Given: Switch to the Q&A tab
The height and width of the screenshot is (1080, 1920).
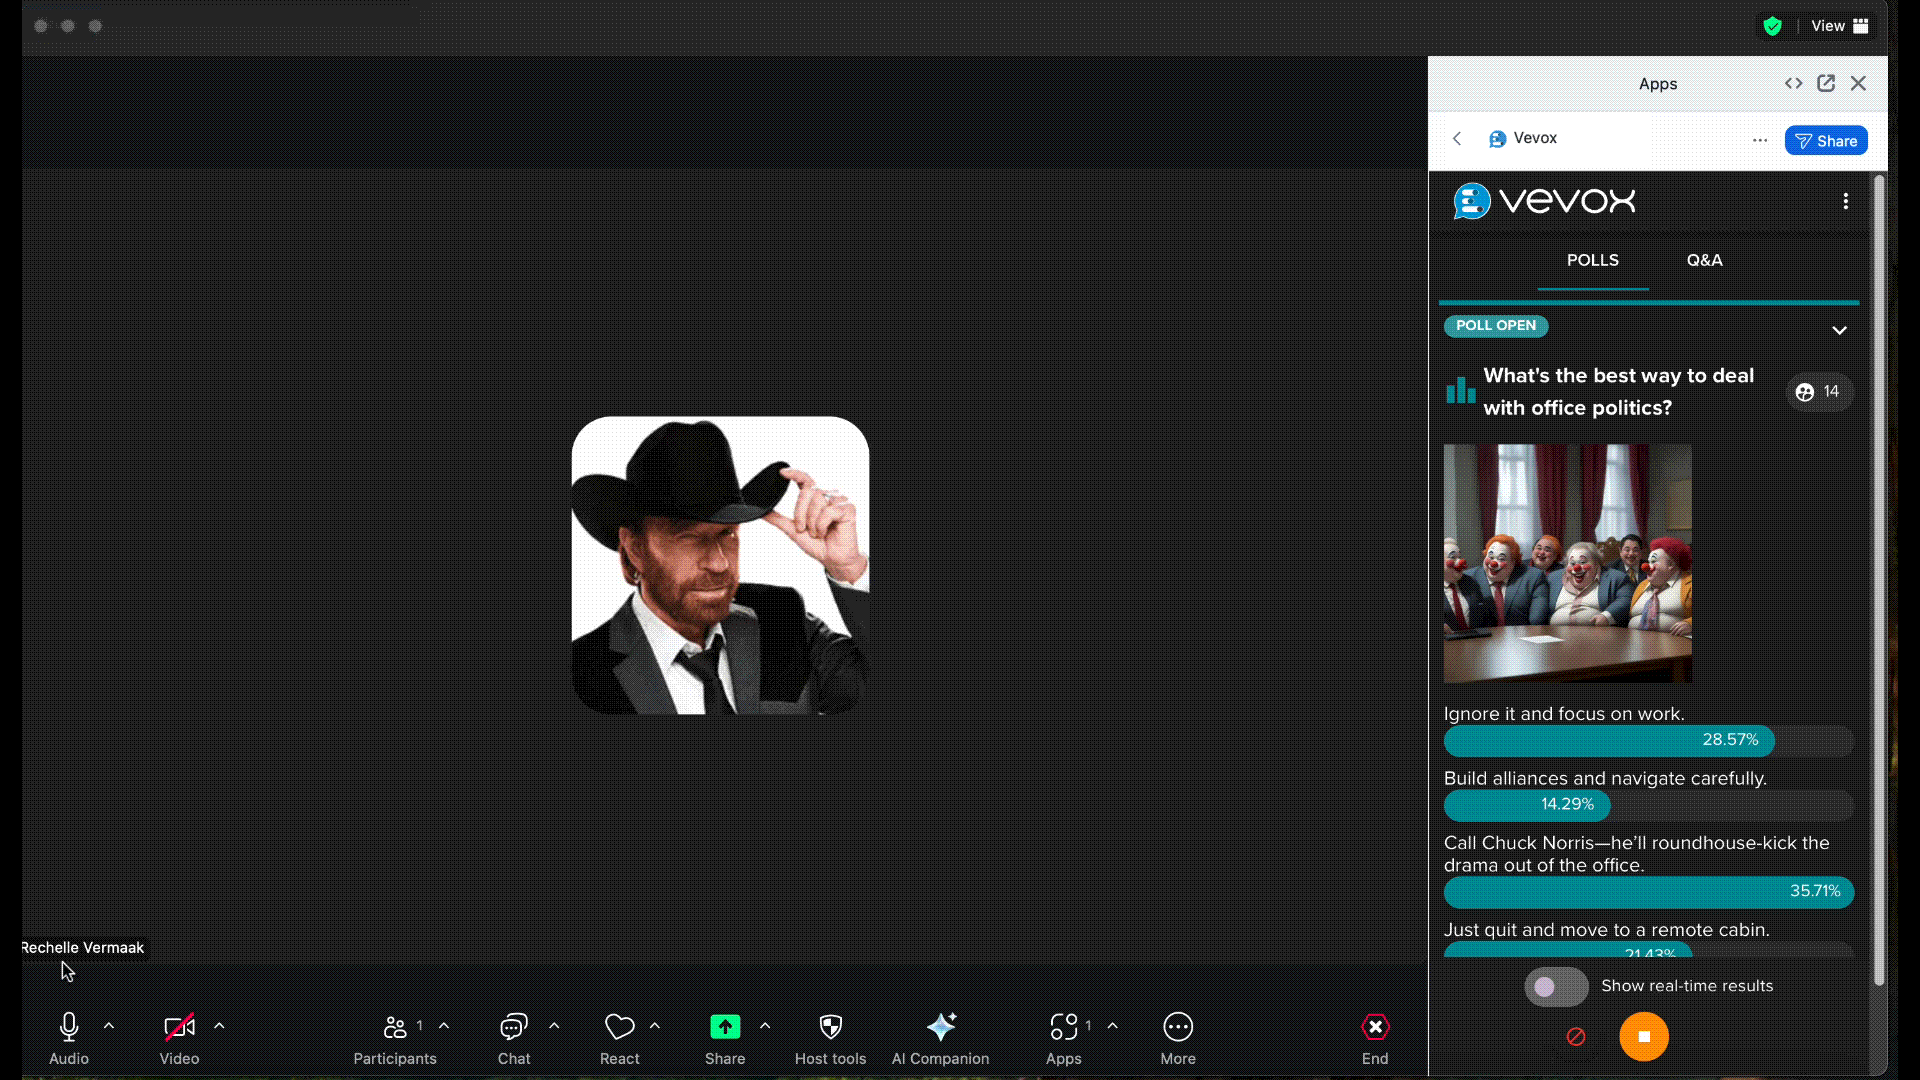Looking at the screenshot, I should click(x=1704, y=260).
